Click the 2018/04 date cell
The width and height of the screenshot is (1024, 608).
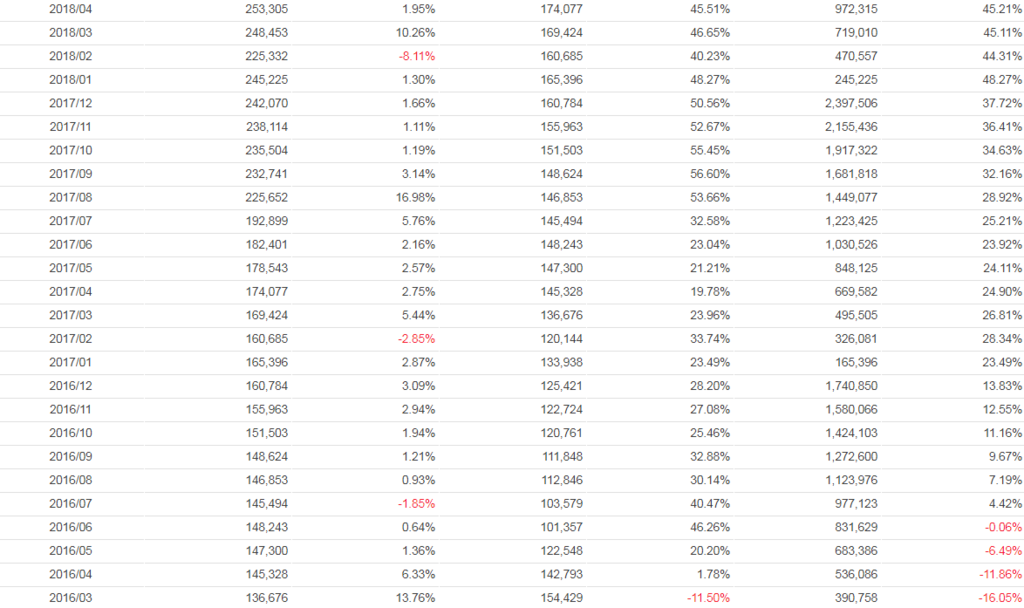pyautogui.click(x=68, y=9)
